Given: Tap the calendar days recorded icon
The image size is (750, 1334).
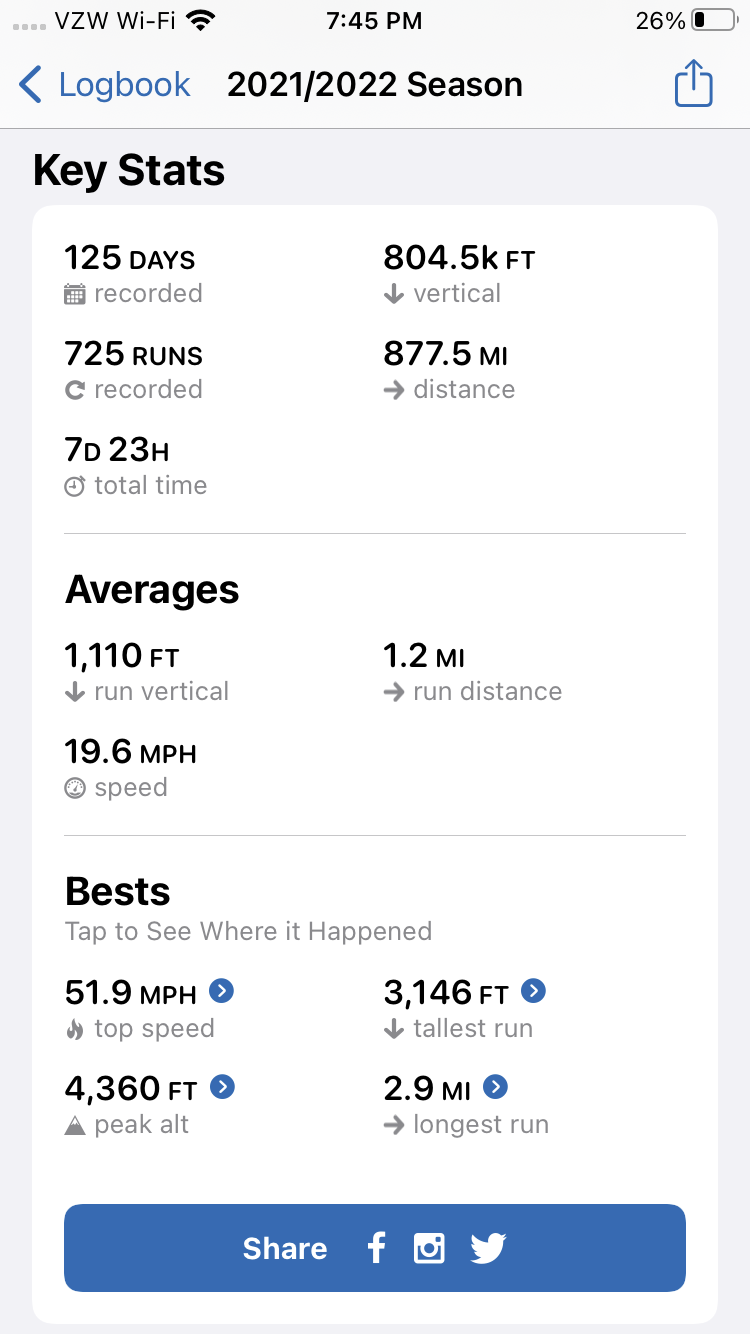Looking at the screenshot, I should pyautogui.click(x=75, y=294).
